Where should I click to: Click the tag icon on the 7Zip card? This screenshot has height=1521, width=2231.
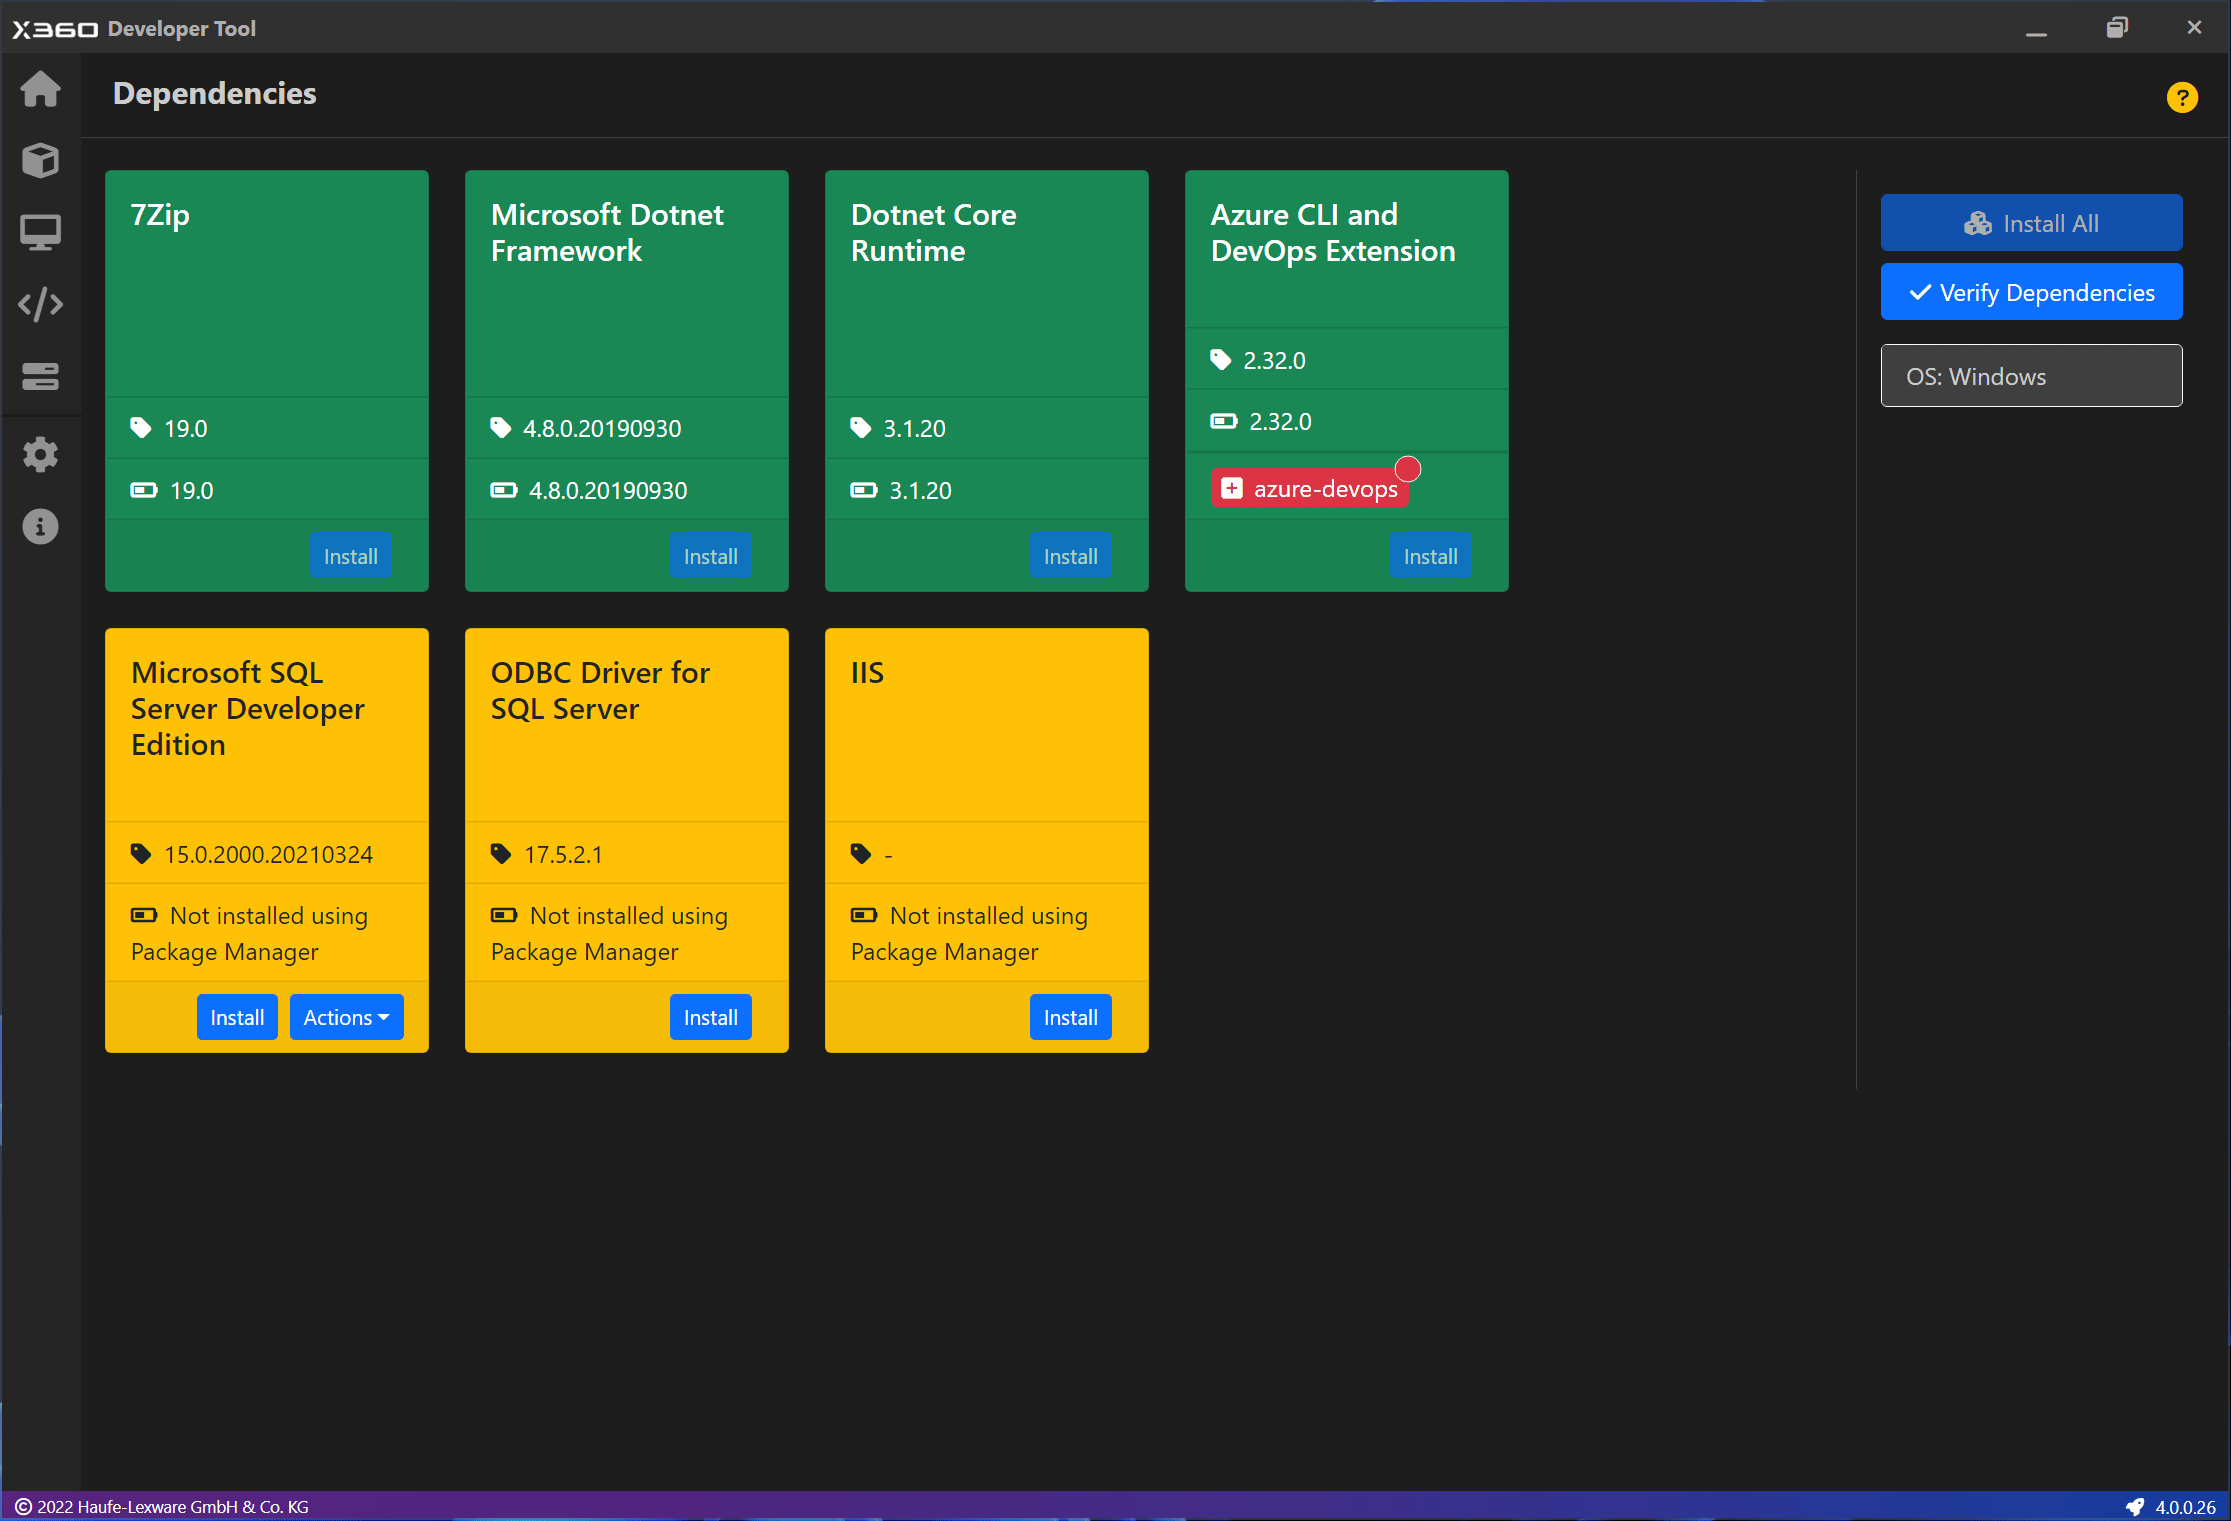141,428
